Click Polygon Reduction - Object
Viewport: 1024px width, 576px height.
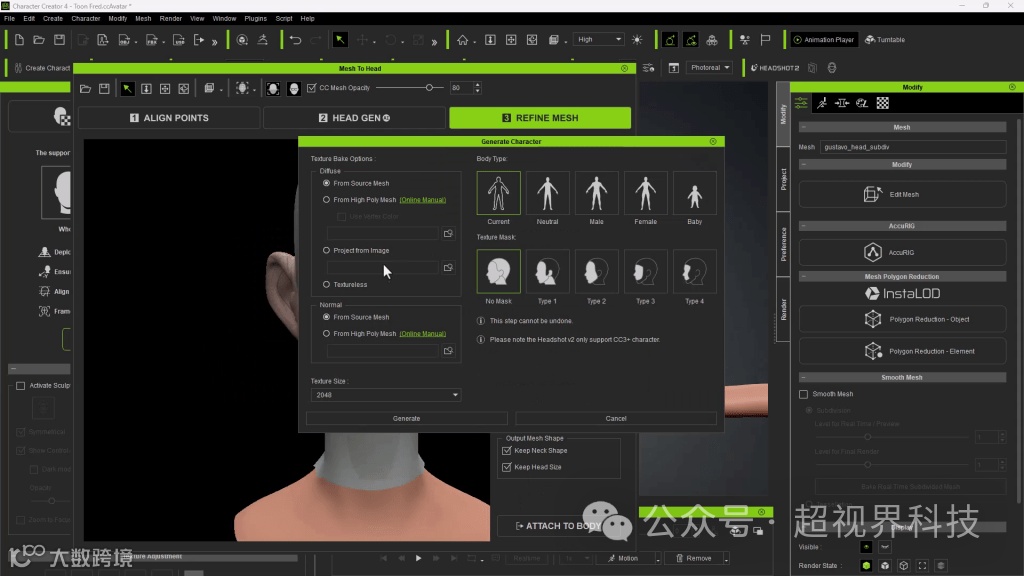902,319
